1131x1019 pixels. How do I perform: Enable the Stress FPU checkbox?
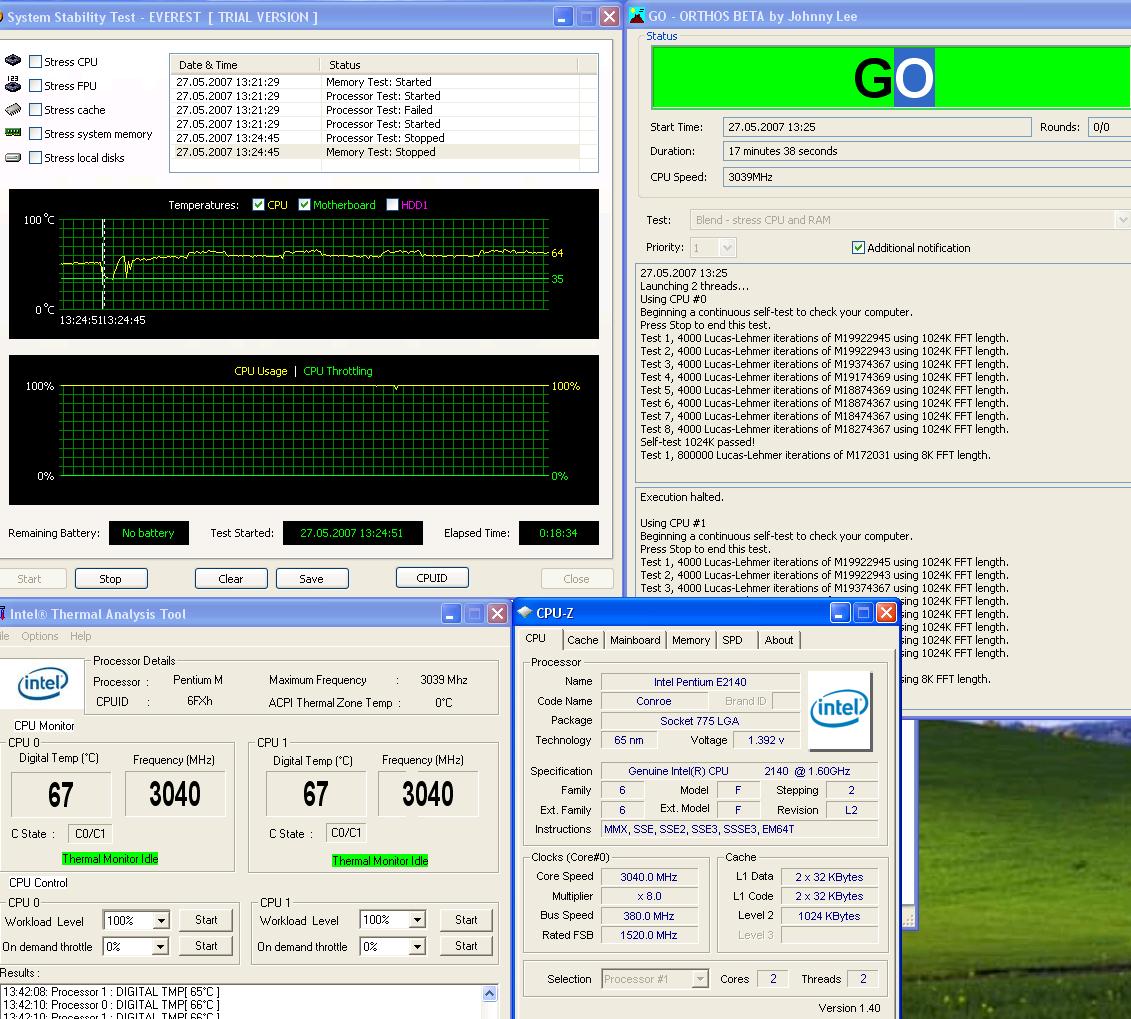[x=35, y=85]
